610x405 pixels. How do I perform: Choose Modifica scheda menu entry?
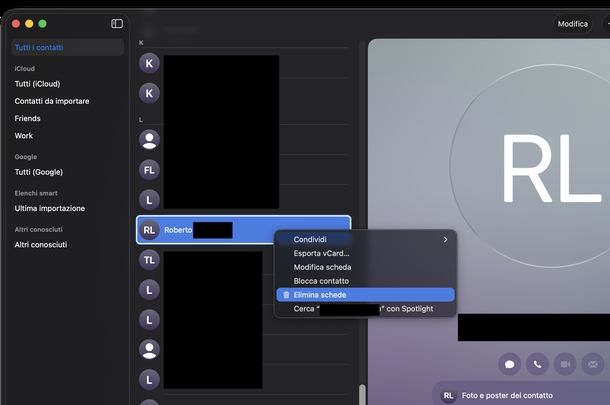[365, 267]
